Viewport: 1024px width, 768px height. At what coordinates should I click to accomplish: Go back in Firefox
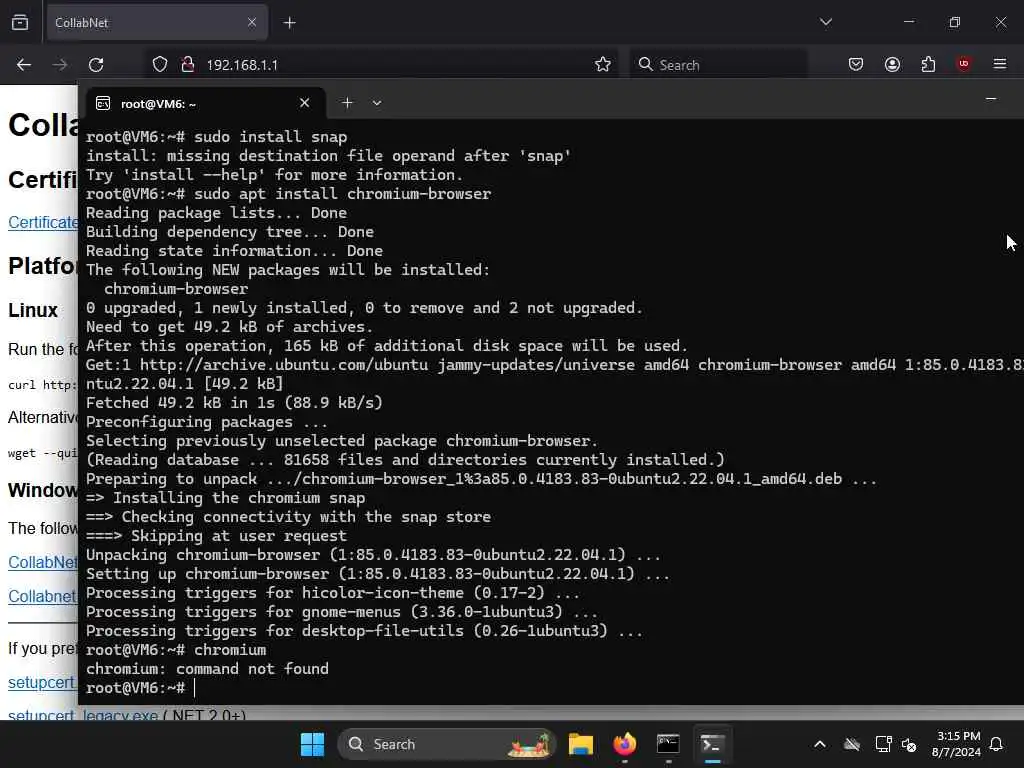24,65
